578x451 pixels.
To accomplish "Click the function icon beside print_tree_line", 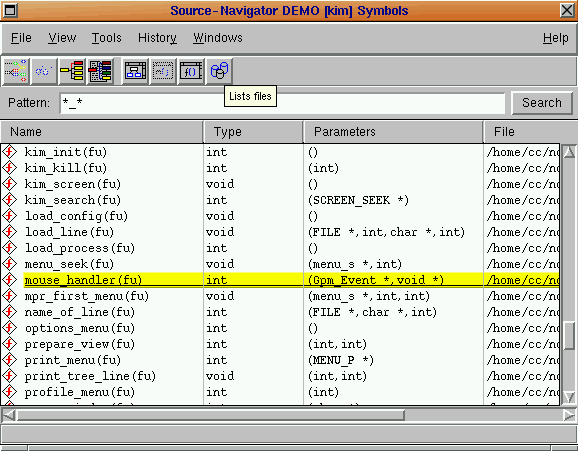I will pos(10,376).
